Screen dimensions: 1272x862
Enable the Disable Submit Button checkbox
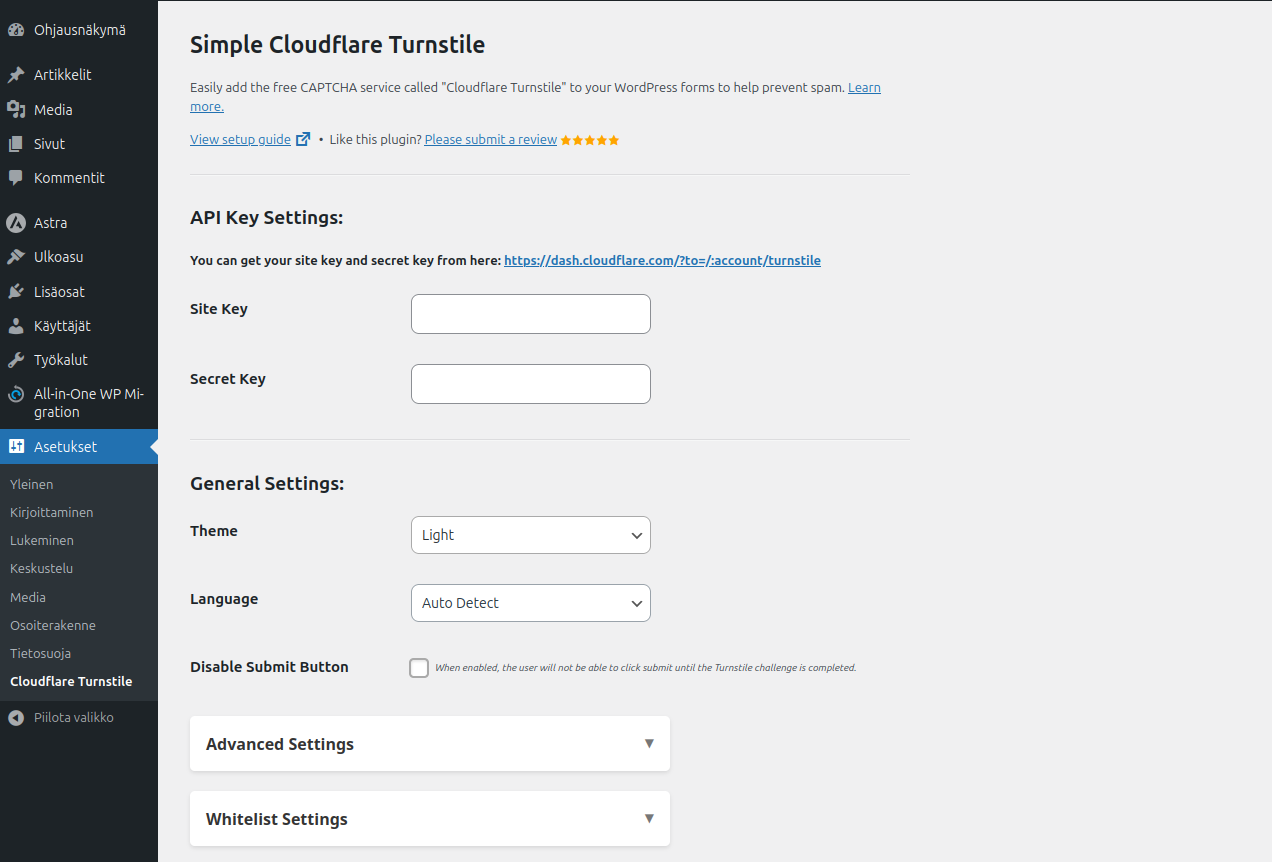coord(419,668)
